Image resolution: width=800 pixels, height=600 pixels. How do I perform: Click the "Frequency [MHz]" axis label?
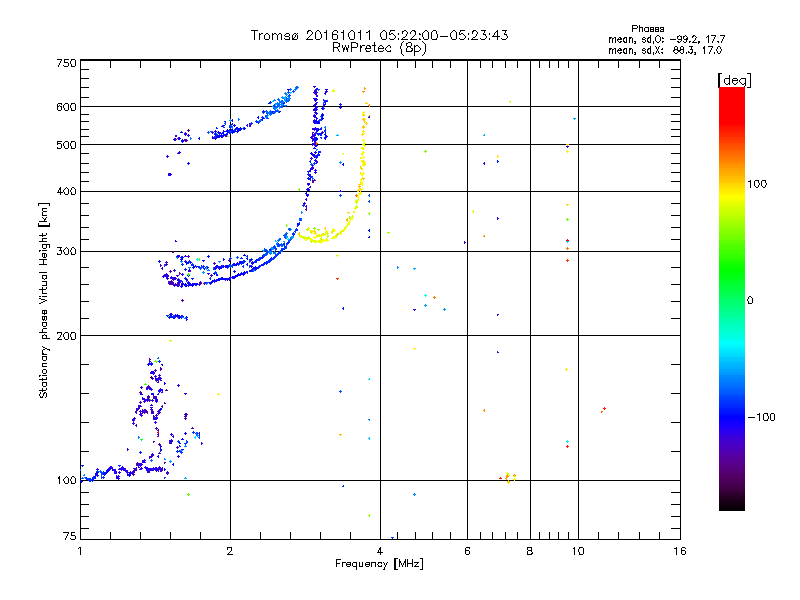tap(379, 564)
